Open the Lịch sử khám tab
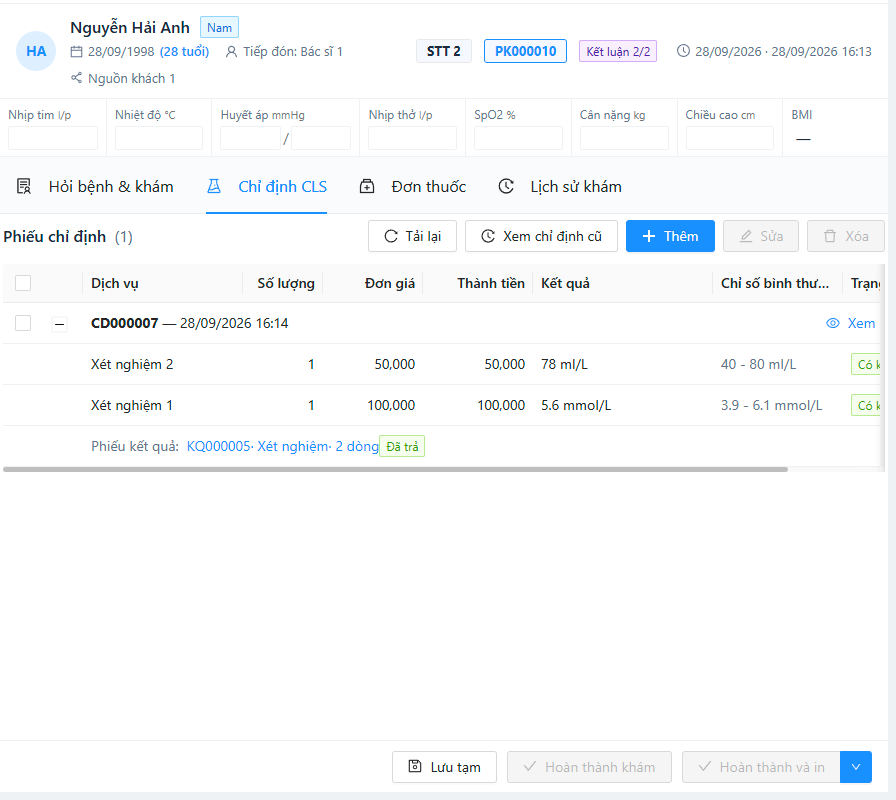896x800 pixels. coord(560,187)
